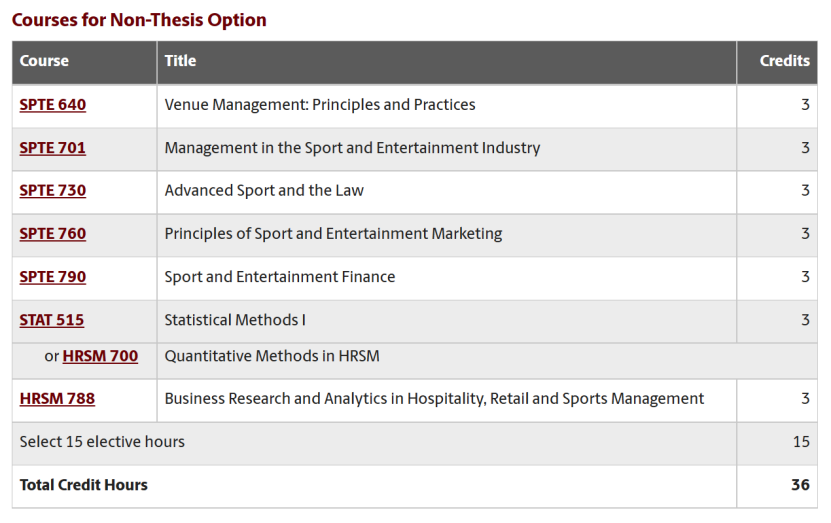Click the 'Statistical Methods I' title cell
This screenshot has width=831, height=523.
[x=446, y=322]
